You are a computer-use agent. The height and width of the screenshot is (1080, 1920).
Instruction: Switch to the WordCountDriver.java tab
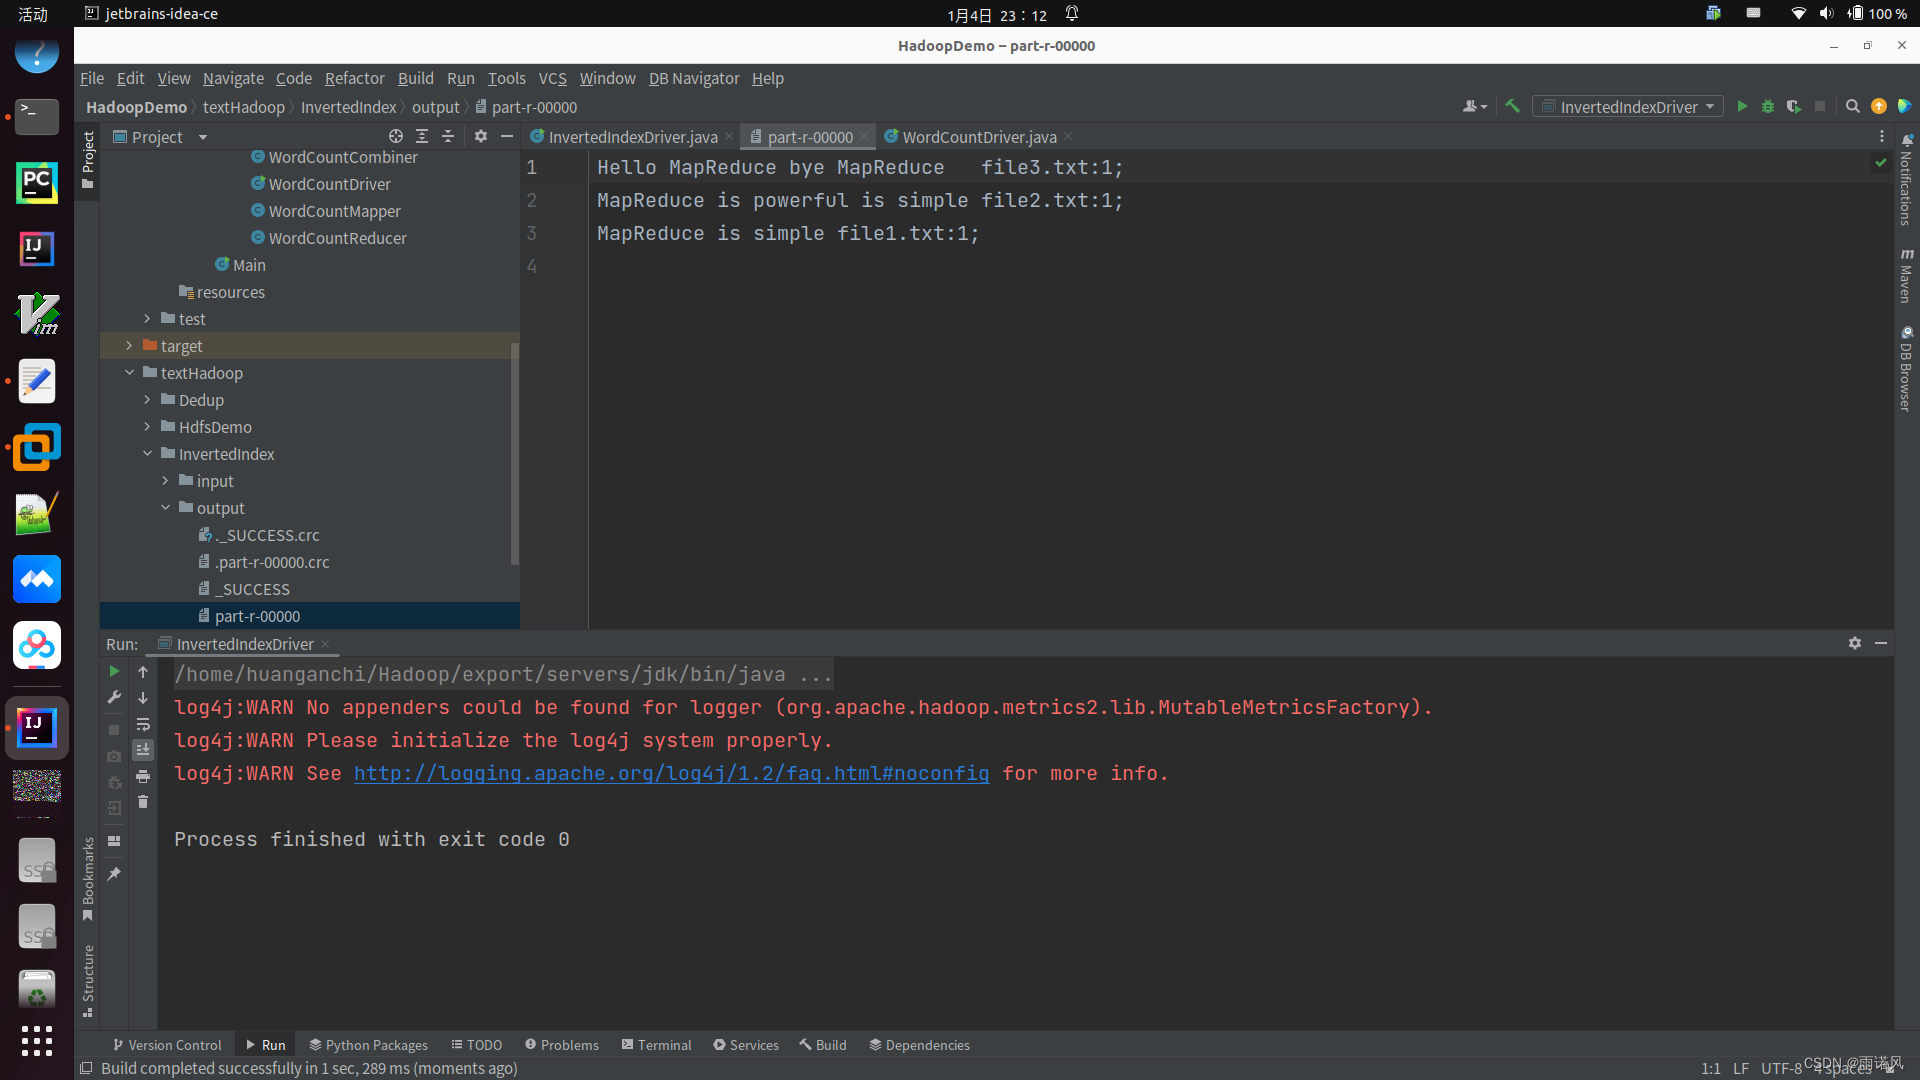[x=978, y=137]
